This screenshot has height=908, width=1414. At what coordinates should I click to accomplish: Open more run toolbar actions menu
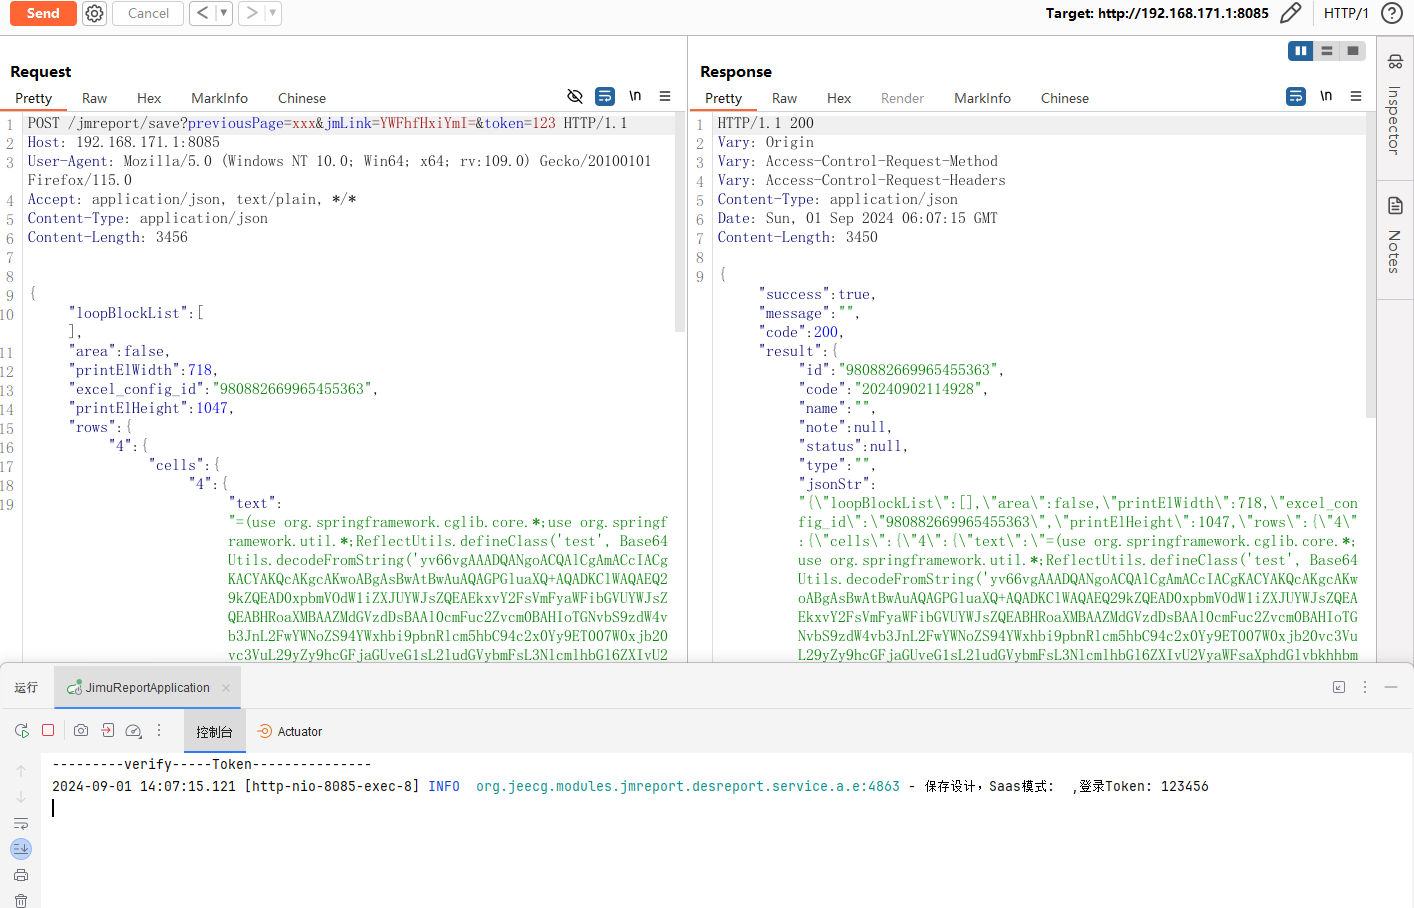coord(159,731)
